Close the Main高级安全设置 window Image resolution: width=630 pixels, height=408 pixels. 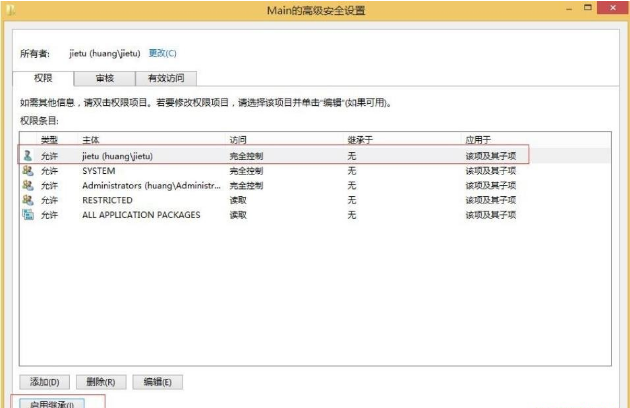coord(612,8)
